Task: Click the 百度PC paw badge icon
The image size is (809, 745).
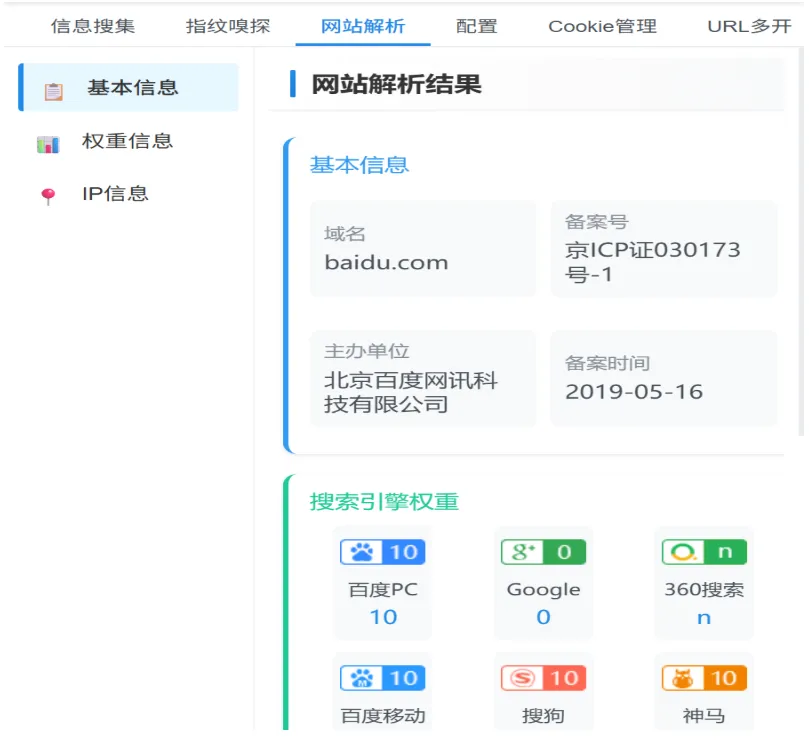Action: (382, 552)
